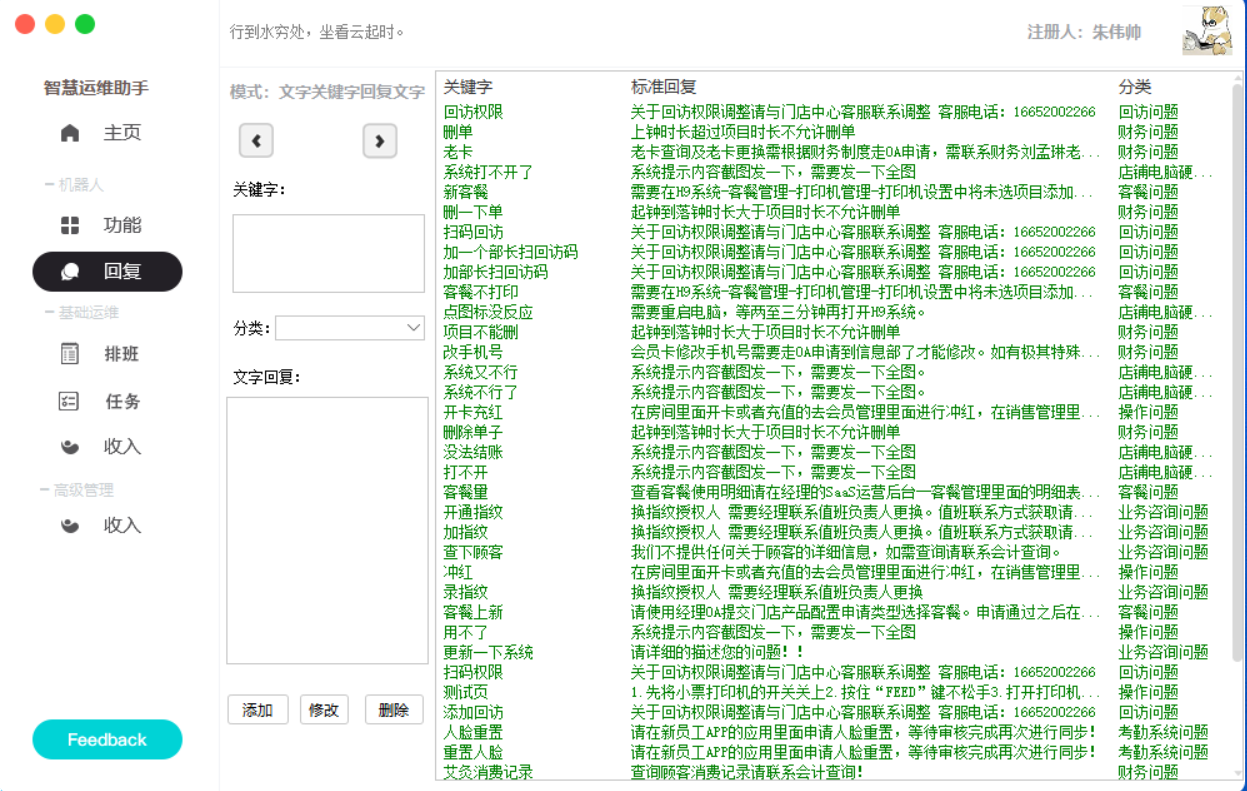Select the 人脸重置 keyword row
Image resolution: width=1247 pixels, height=791 pixels.
point(473,732)
